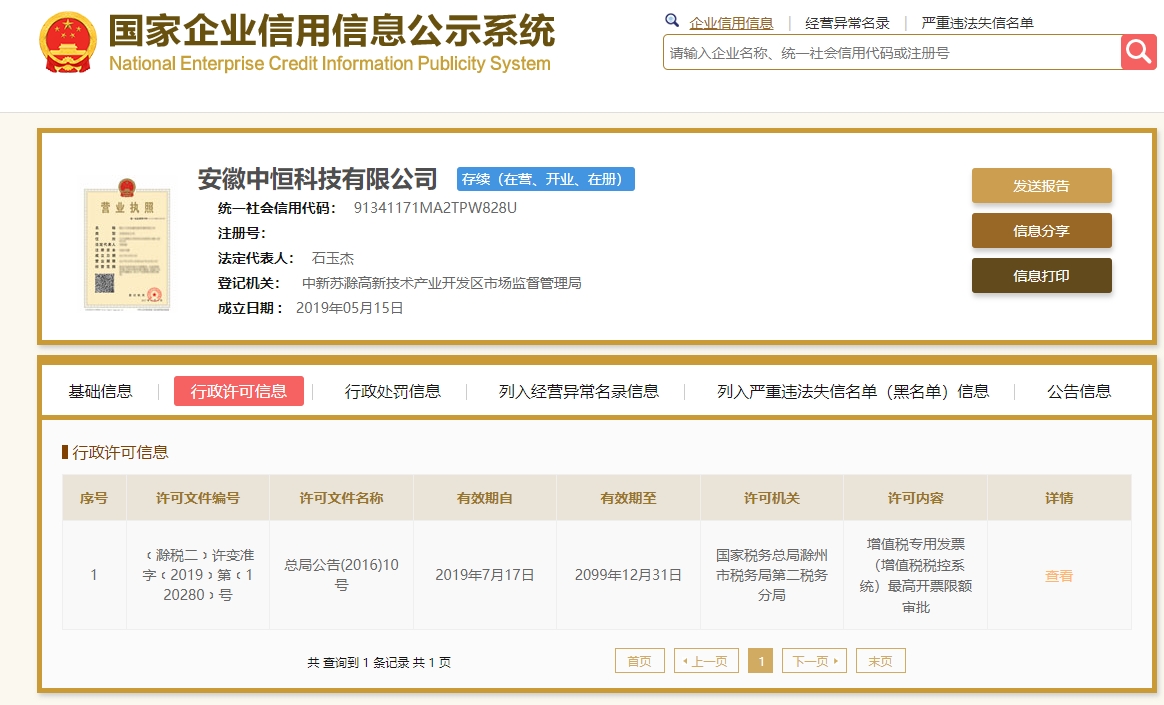1164x705 pixels.
Task: Click the 信息打印 button
Action: point(1042,276)
